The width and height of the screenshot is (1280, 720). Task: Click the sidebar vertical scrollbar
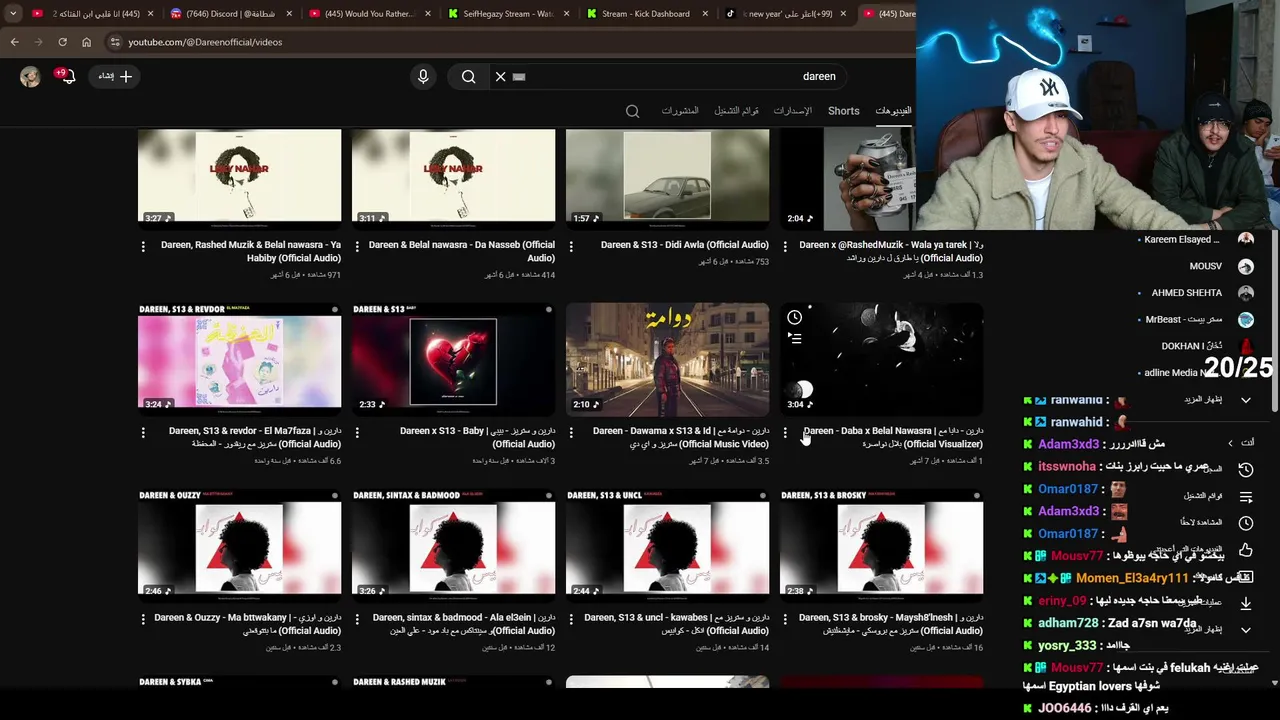click(1275, 320)
